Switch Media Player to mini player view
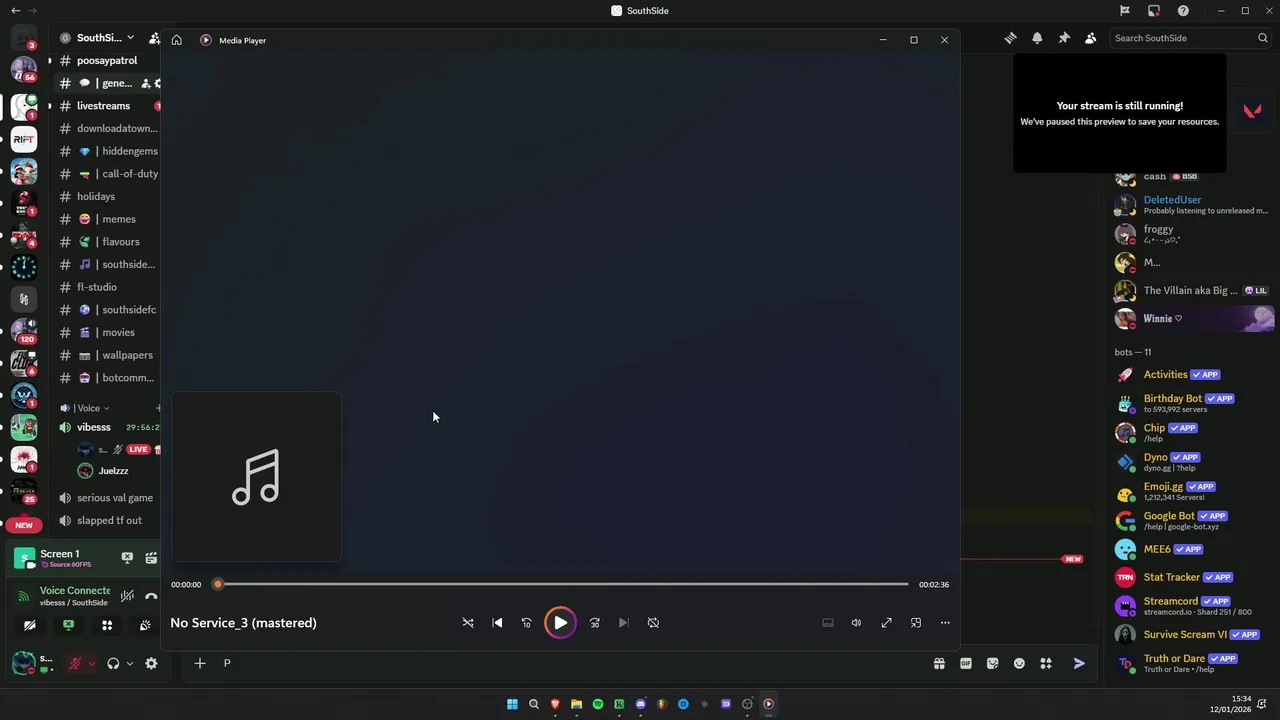 pos(916,623)
